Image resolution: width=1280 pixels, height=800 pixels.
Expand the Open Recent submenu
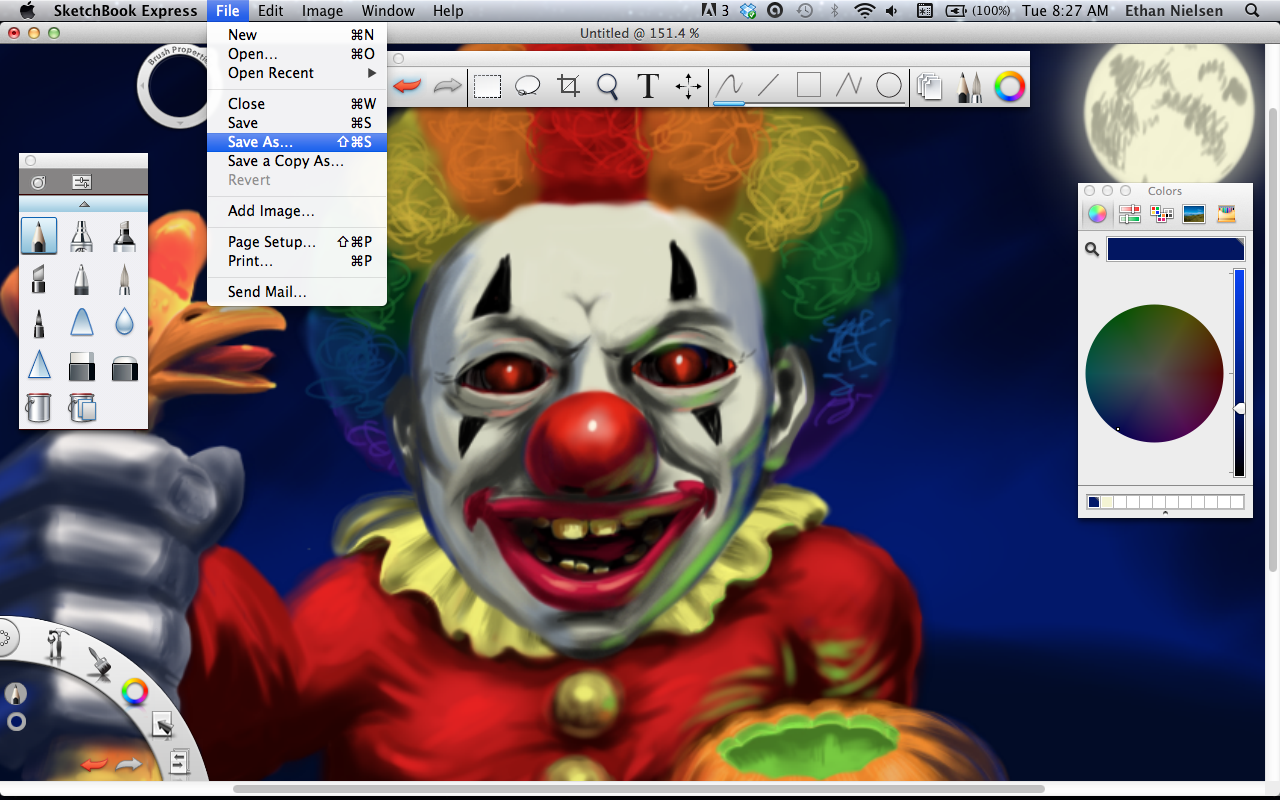(x=297, y=73)
